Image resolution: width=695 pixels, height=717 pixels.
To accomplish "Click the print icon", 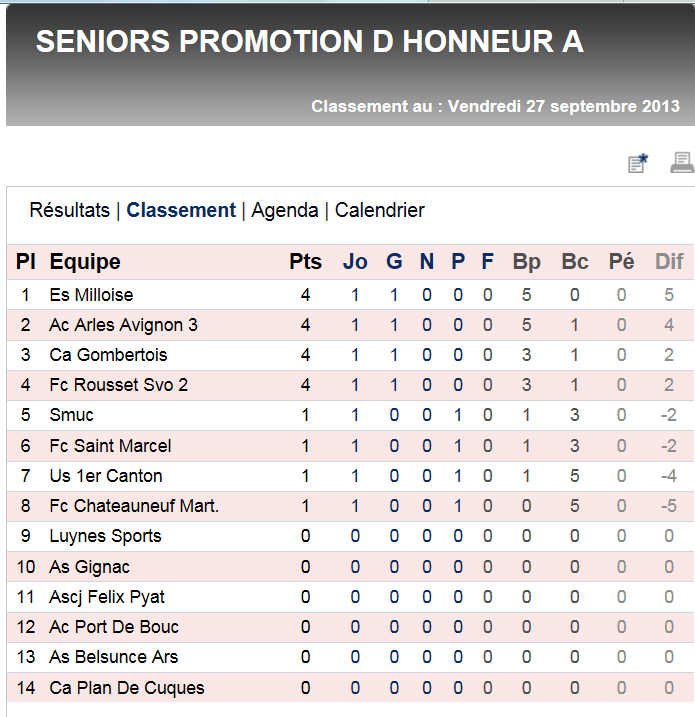I will click(682, 163).
